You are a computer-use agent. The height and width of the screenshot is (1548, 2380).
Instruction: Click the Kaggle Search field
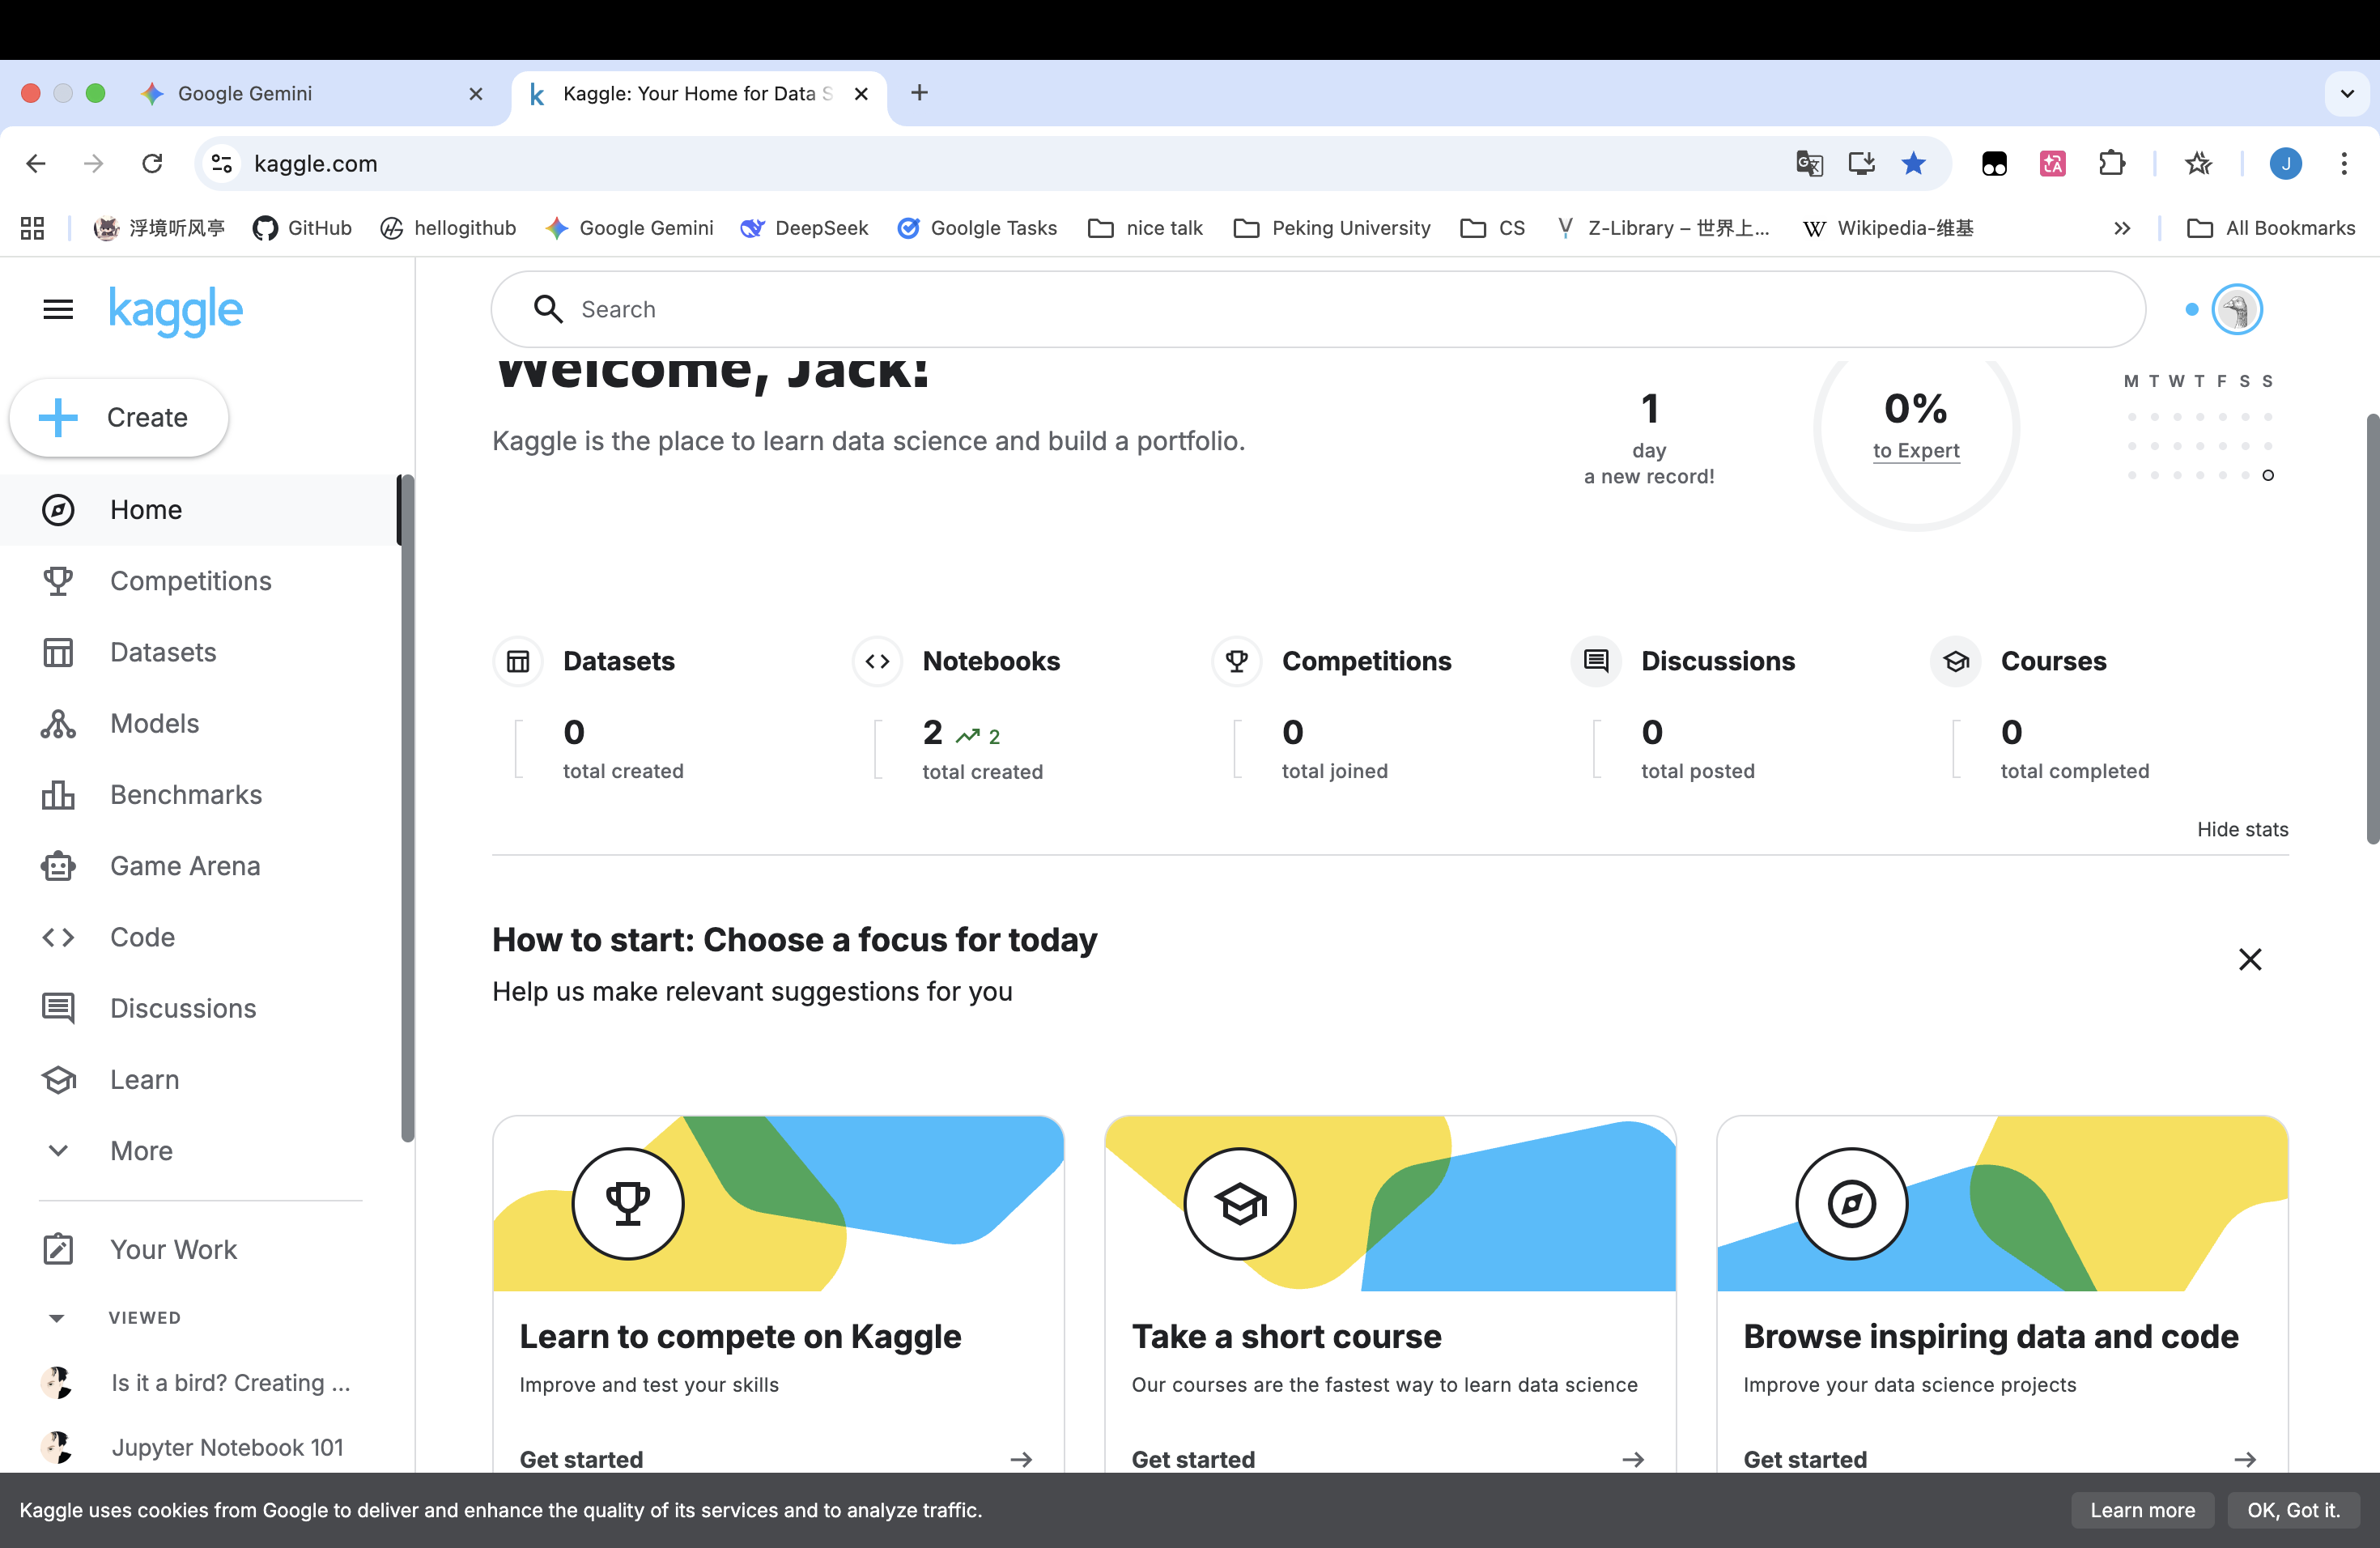(x=1316, y=309)
